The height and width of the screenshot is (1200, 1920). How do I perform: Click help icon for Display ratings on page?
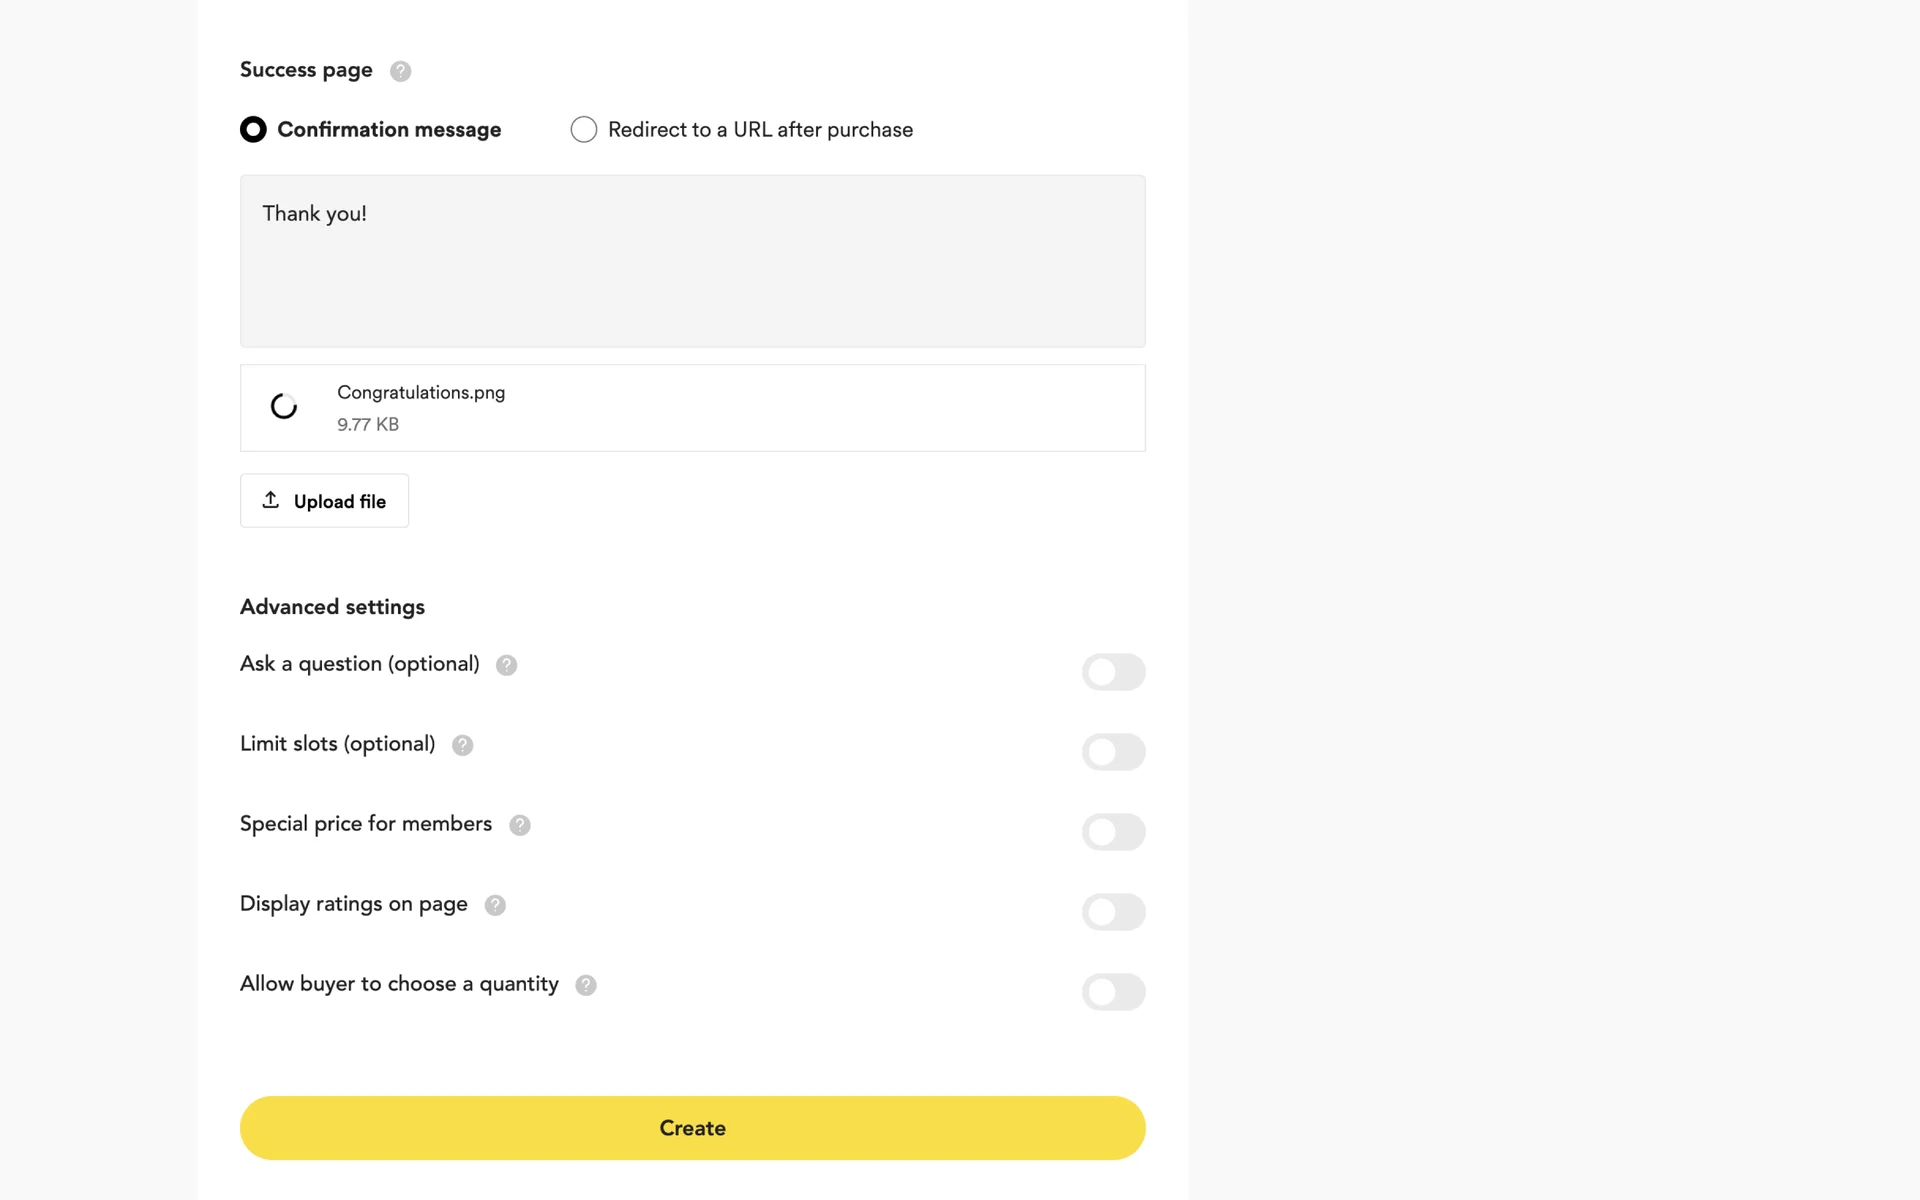coord(495,905)
